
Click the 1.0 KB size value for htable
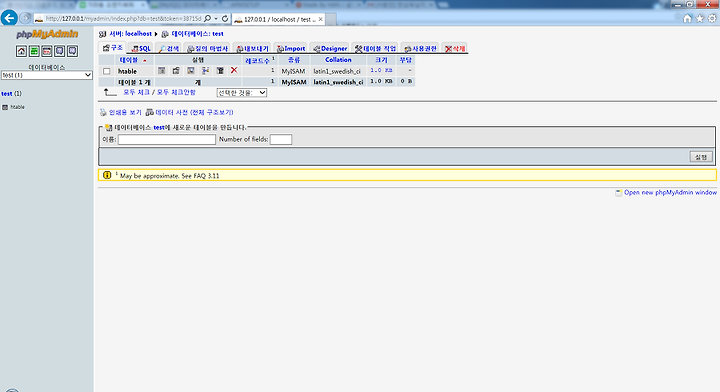[x=381, y=70]
